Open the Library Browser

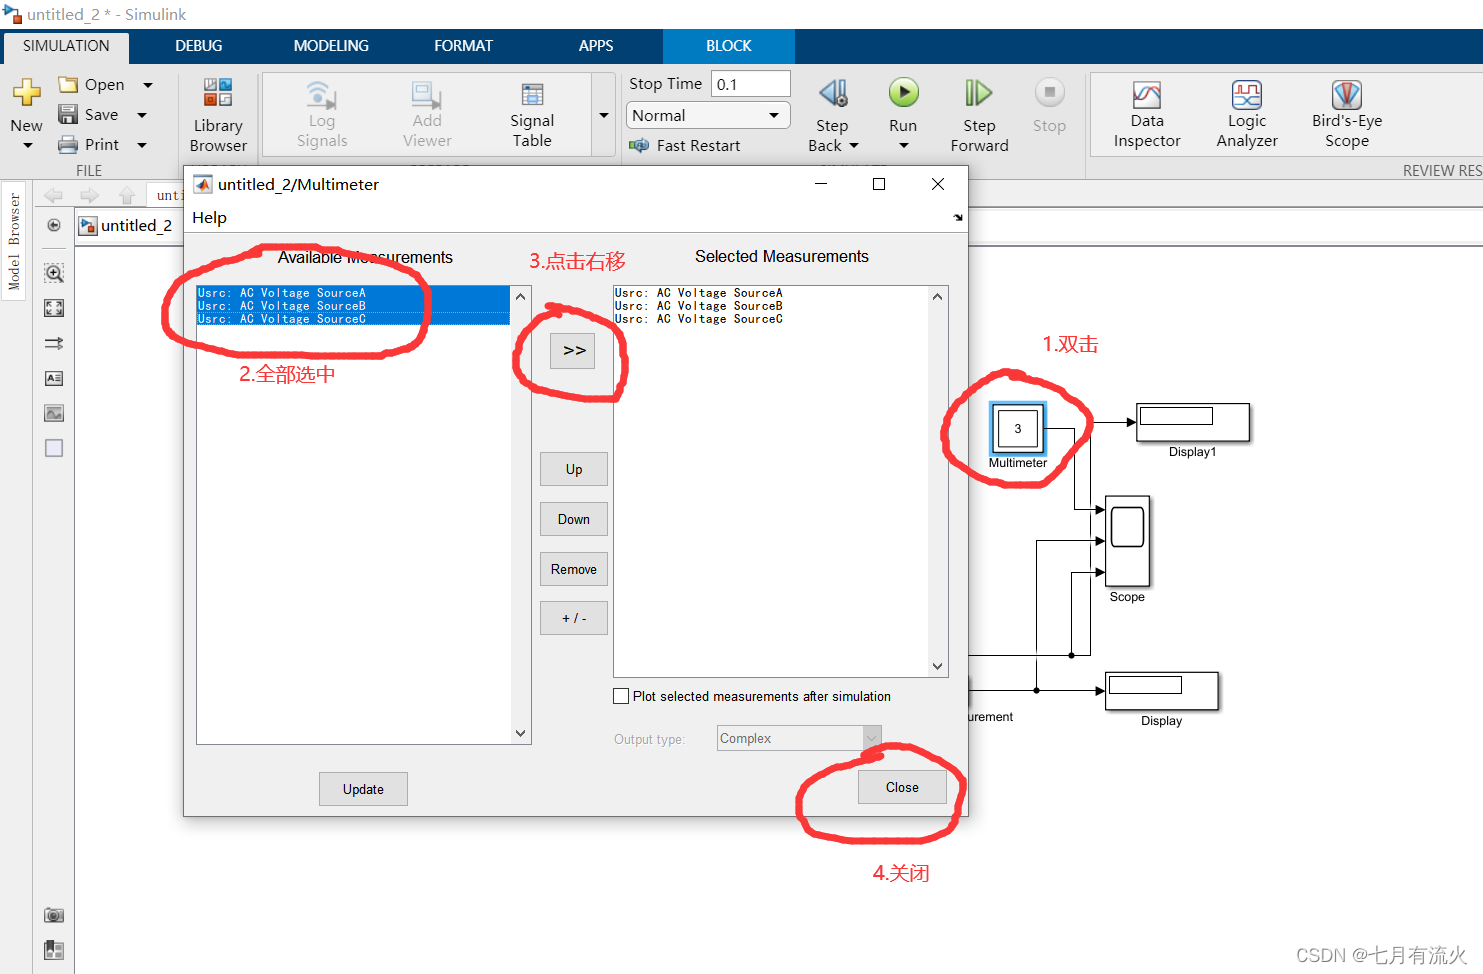(218, 115)
